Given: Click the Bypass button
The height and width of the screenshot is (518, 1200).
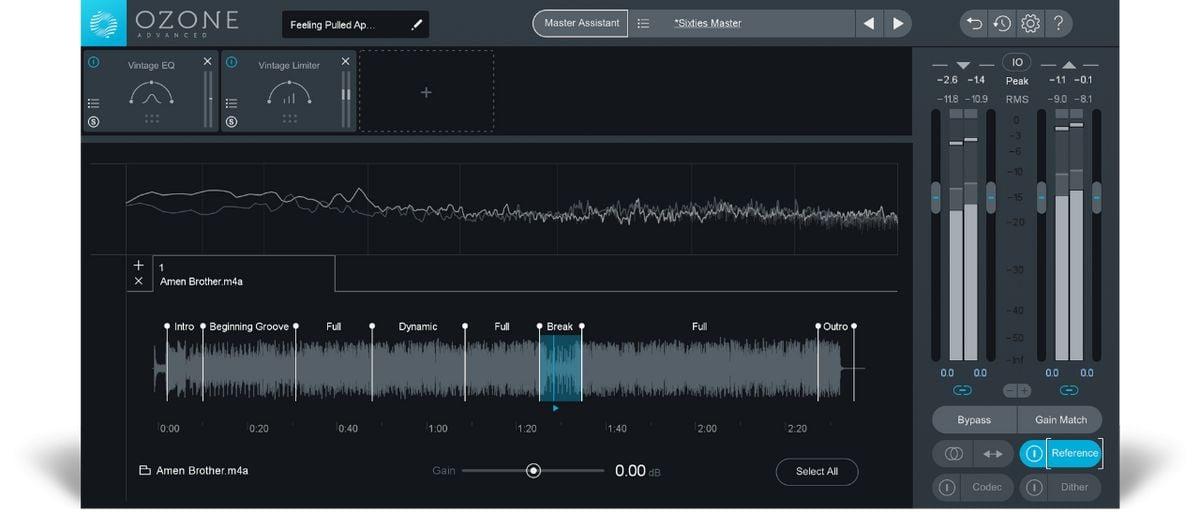Looking at the screenshot, I should pos(974,420).
